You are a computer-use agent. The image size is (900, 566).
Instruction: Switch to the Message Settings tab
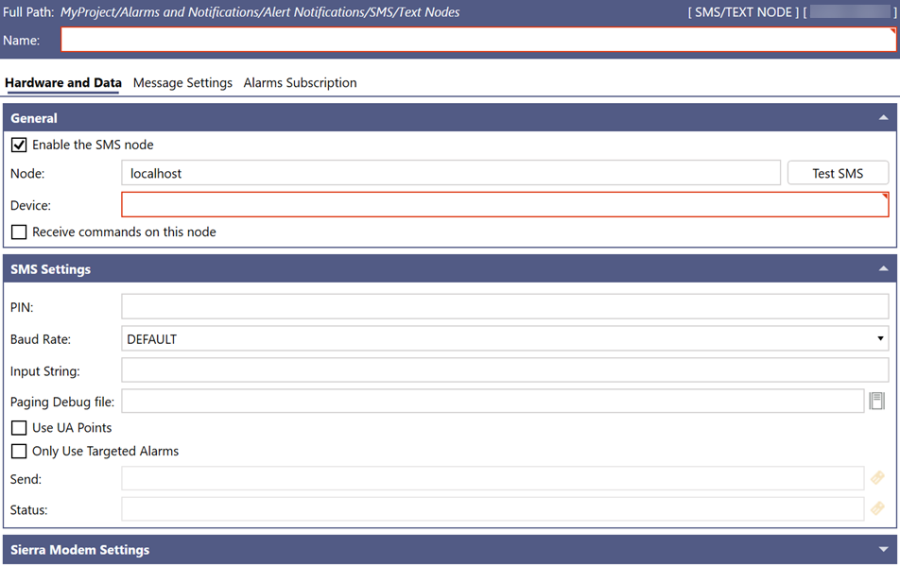[x=182, y=83]
